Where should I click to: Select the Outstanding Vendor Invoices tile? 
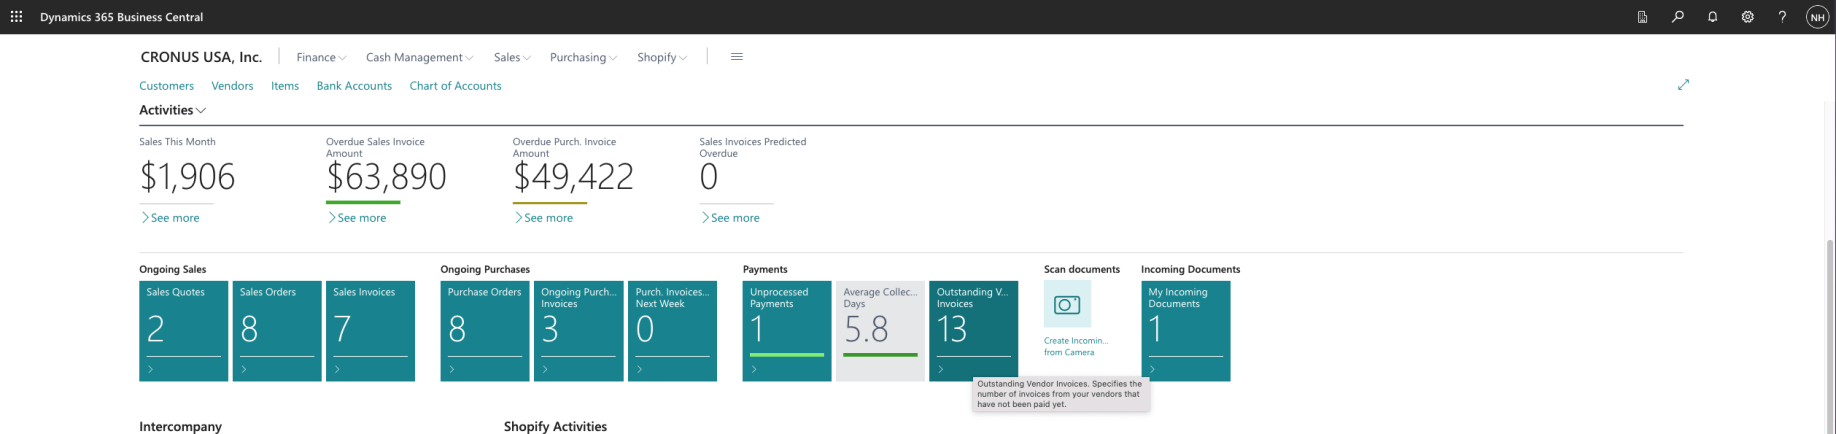point(973,330)
